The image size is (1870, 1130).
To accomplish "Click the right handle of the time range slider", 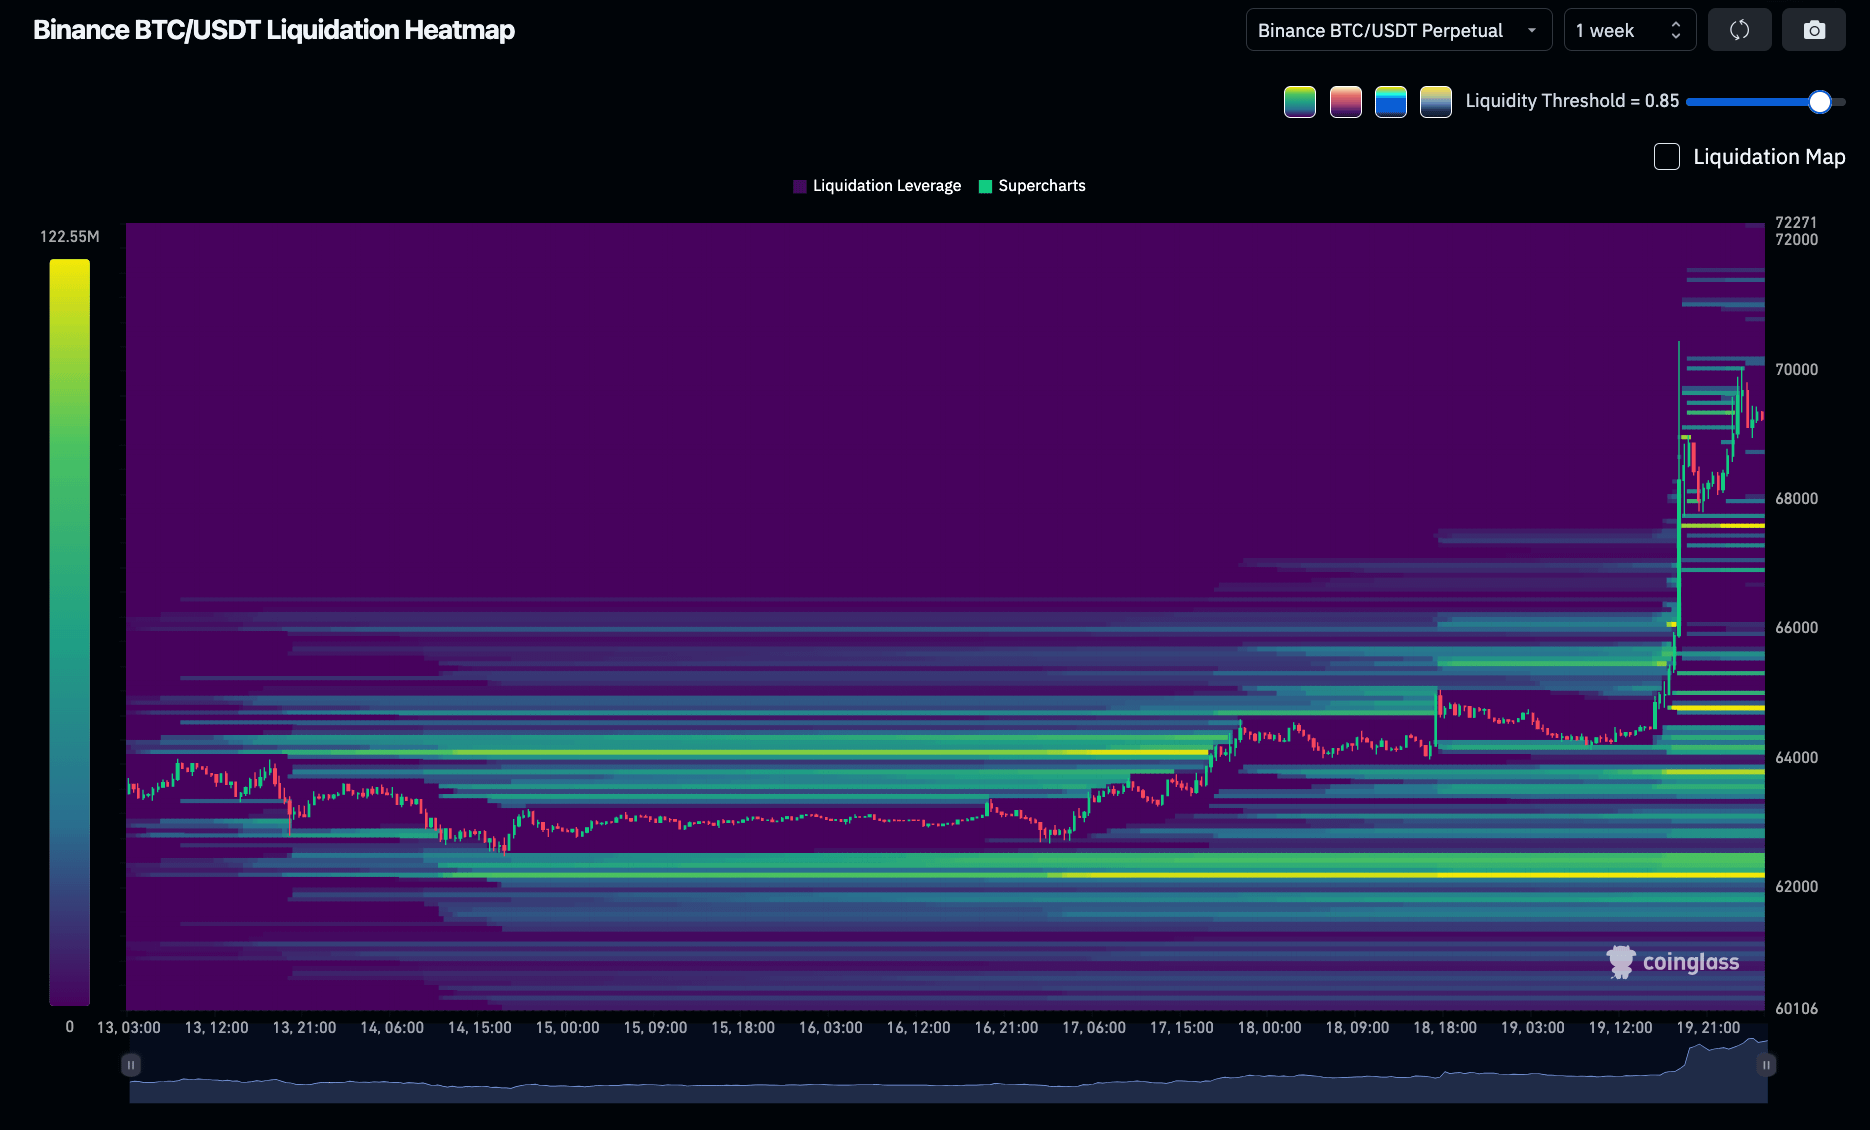I will click(x=1767, y=1065).
